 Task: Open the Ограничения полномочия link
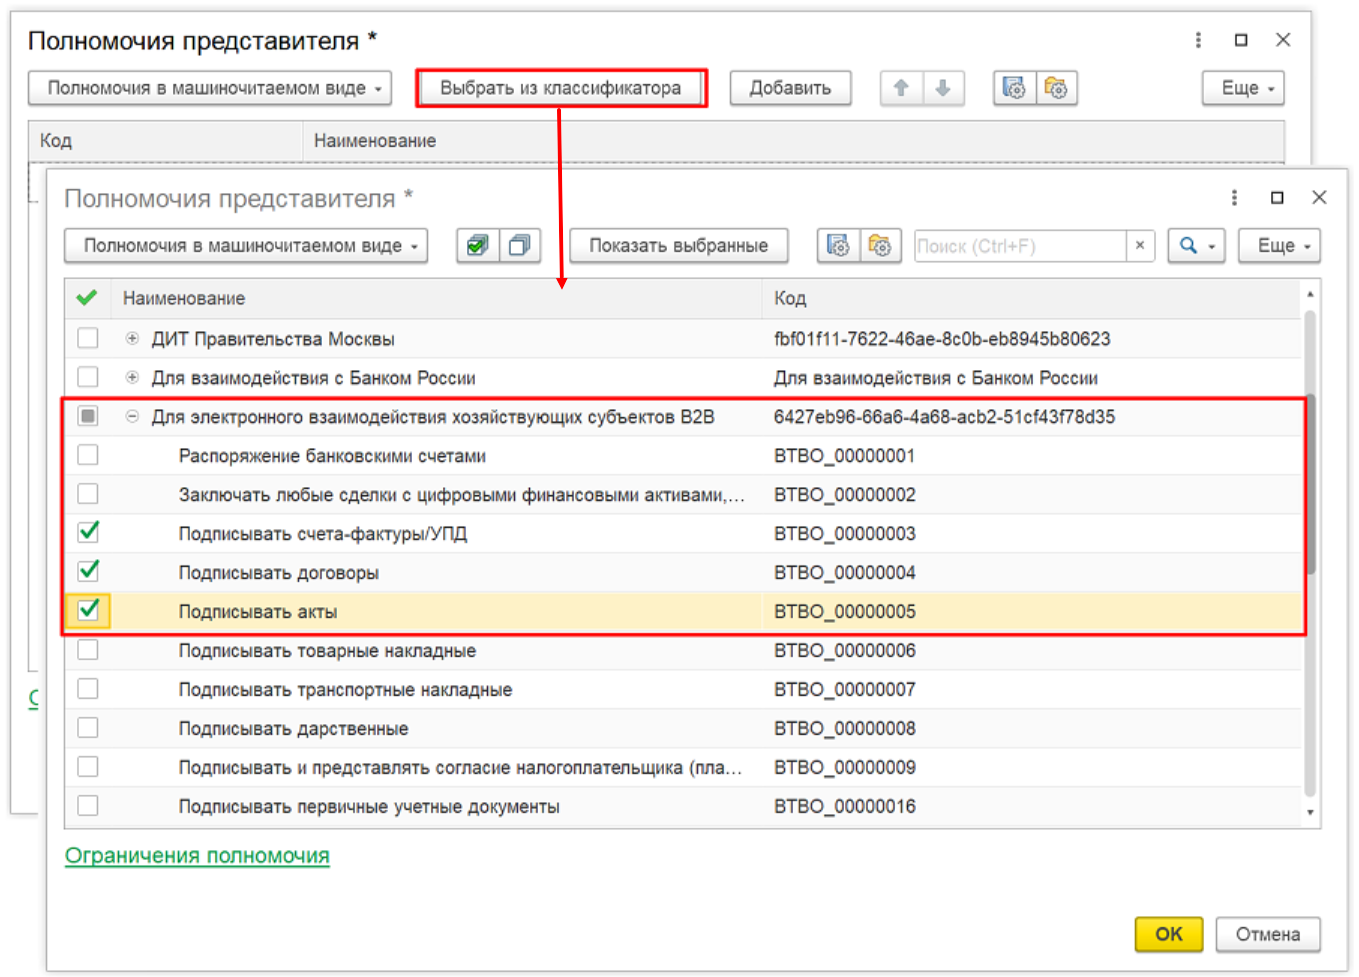coord(197,856)
